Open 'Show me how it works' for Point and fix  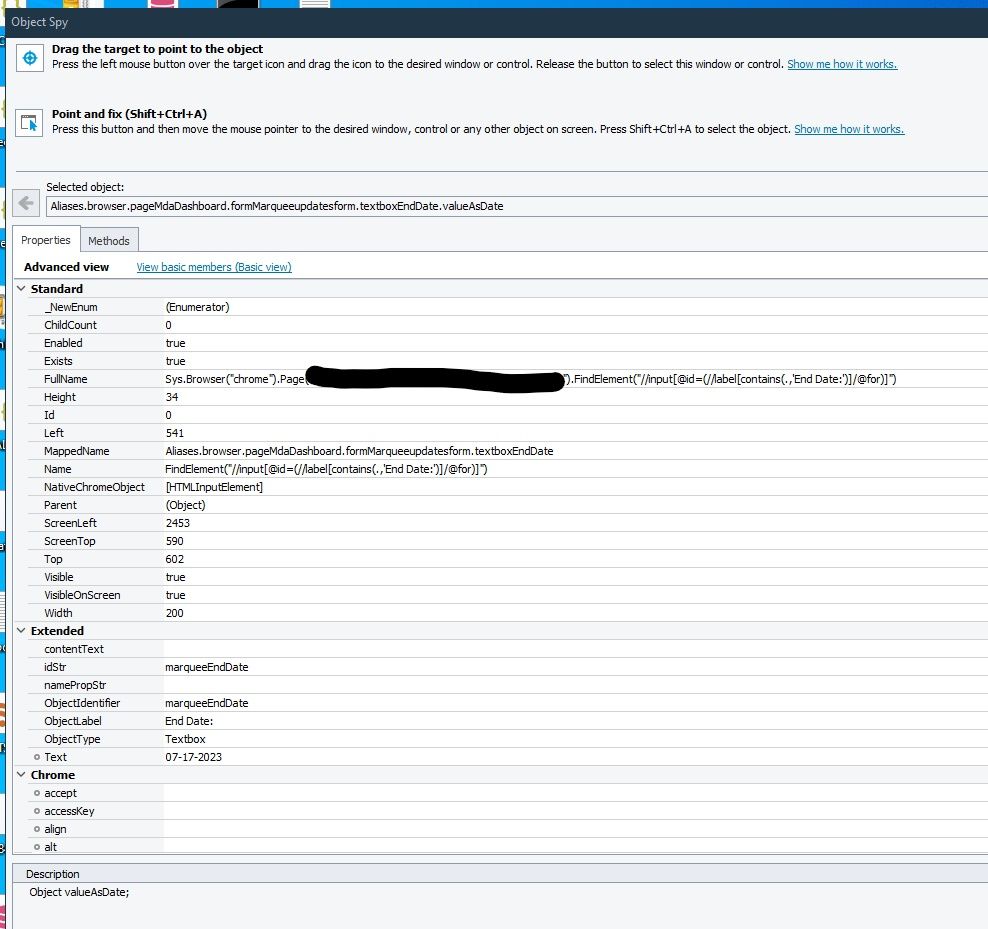point(849,129)
